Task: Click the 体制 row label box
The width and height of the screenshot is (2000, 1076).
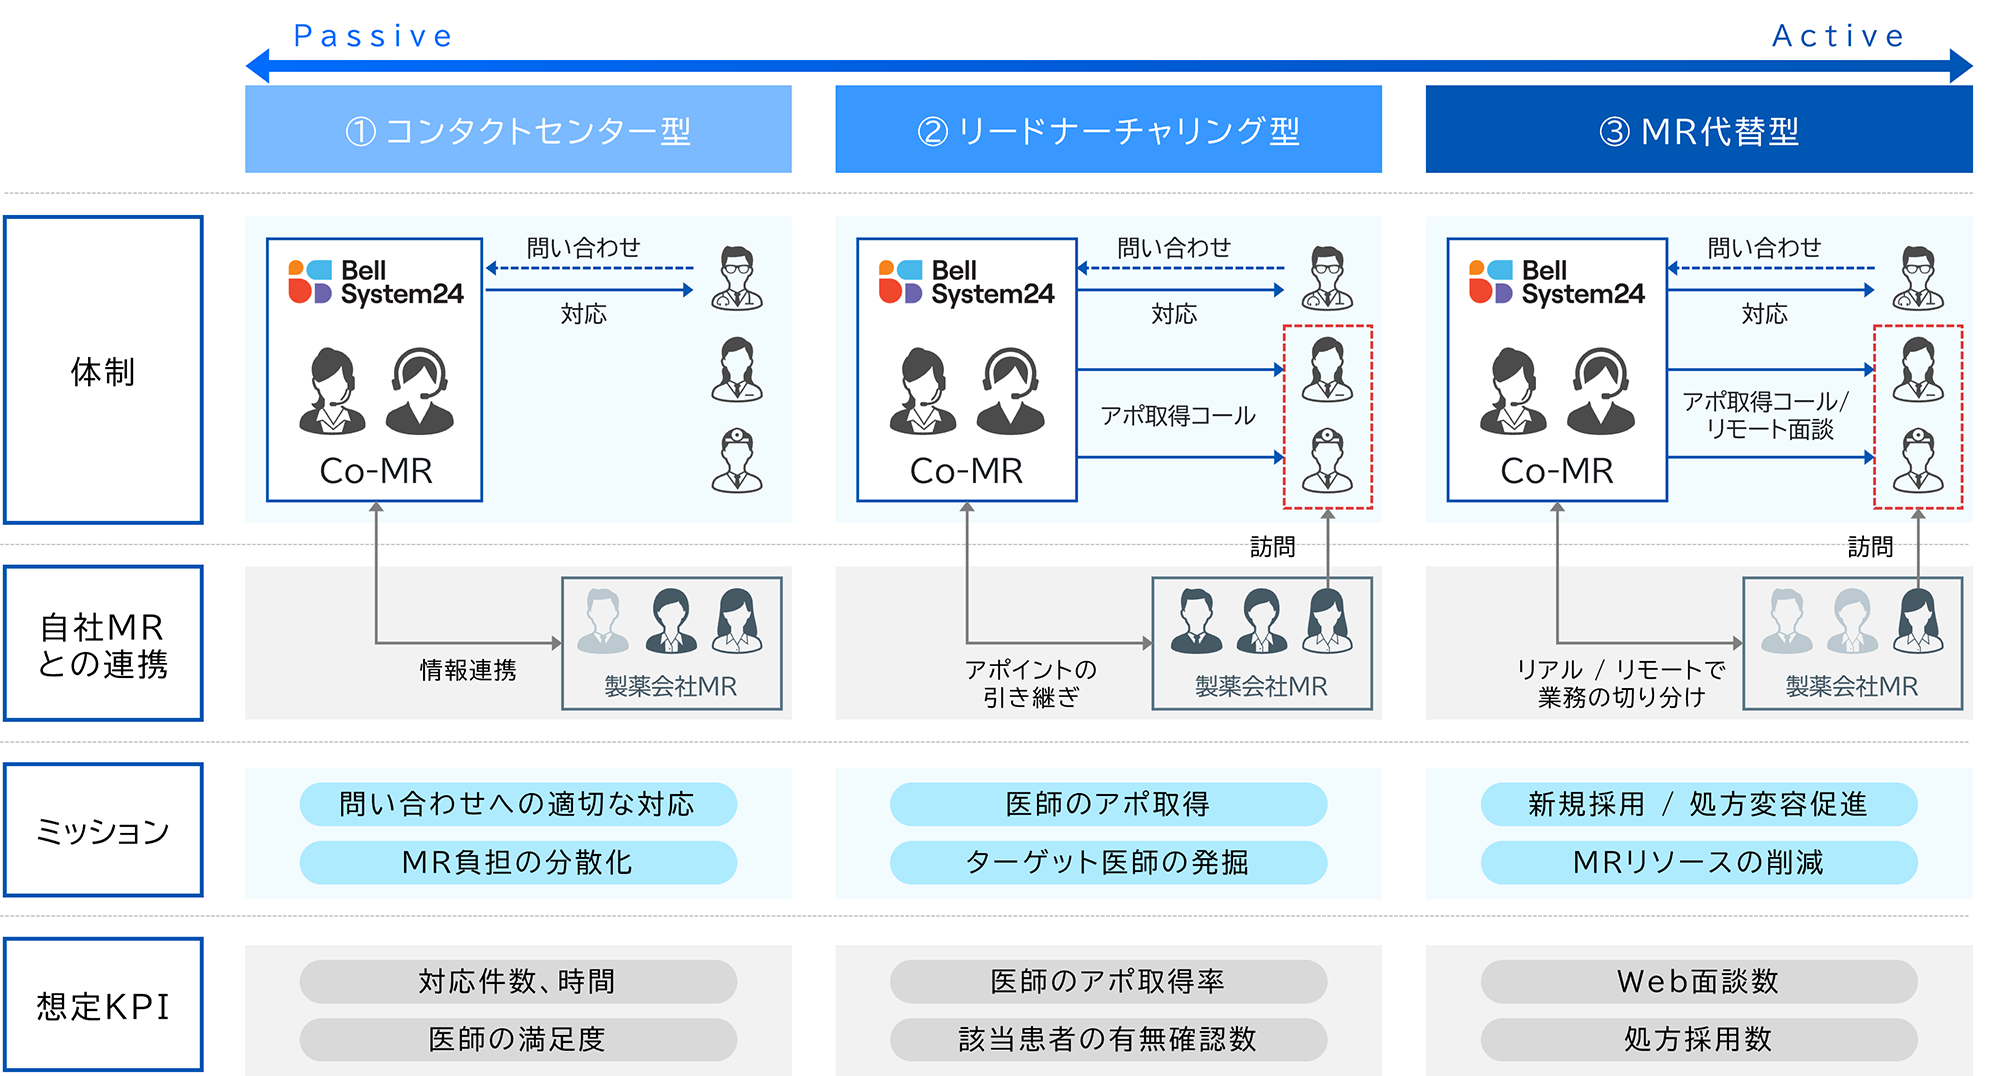Action: point(103,370)
